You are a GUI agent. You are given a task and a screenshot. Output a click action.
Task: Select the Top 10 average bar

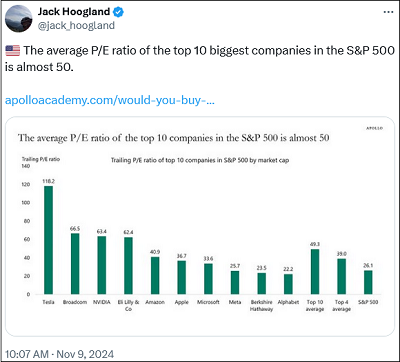[315, 272]
